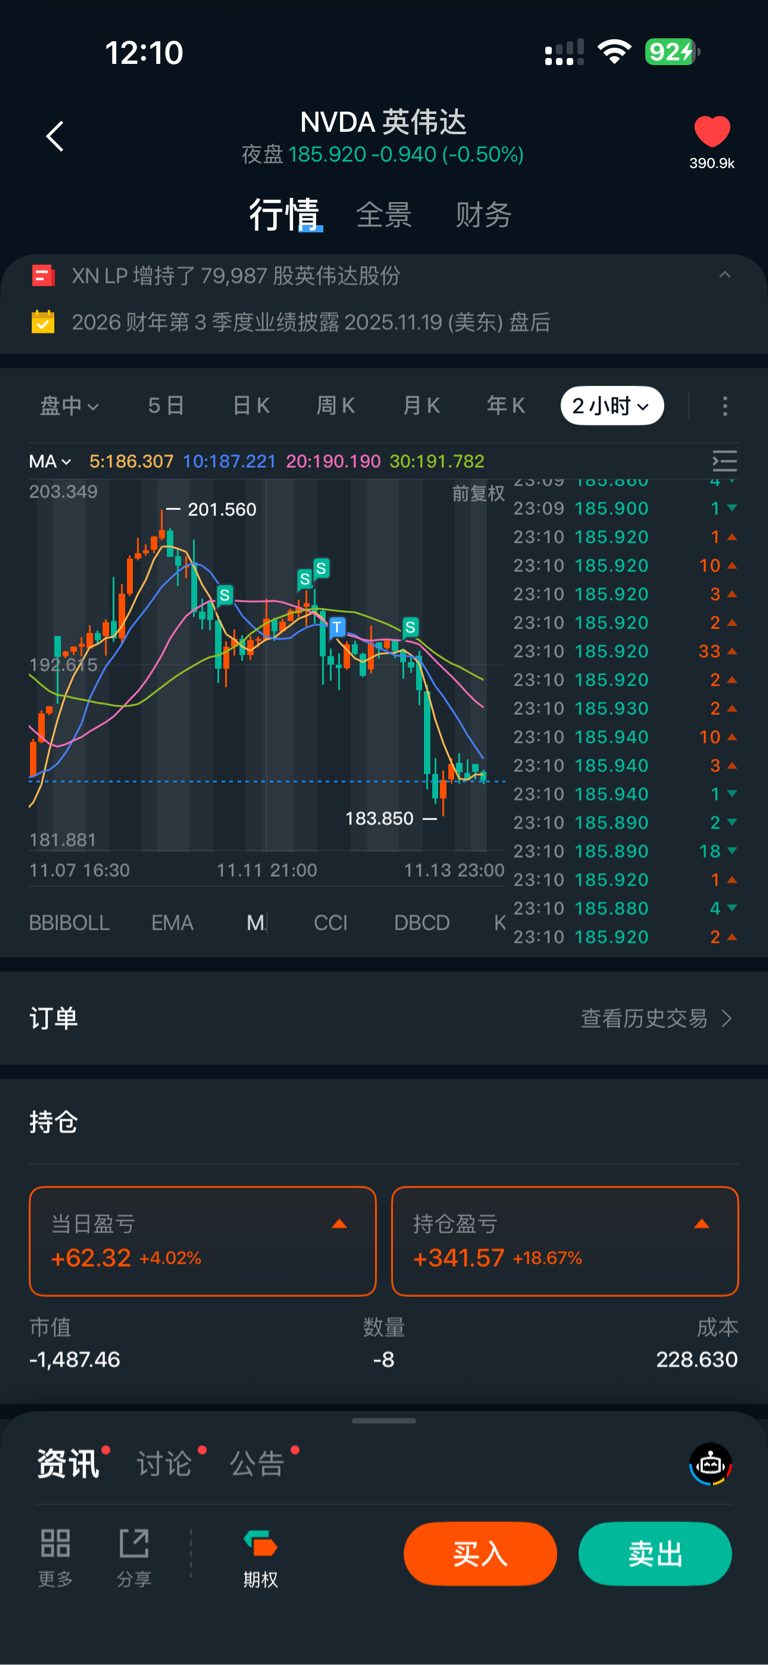Open the 资讯 news tab
The width and height of the screenshot is (768, 1665).
[68, 1464]
